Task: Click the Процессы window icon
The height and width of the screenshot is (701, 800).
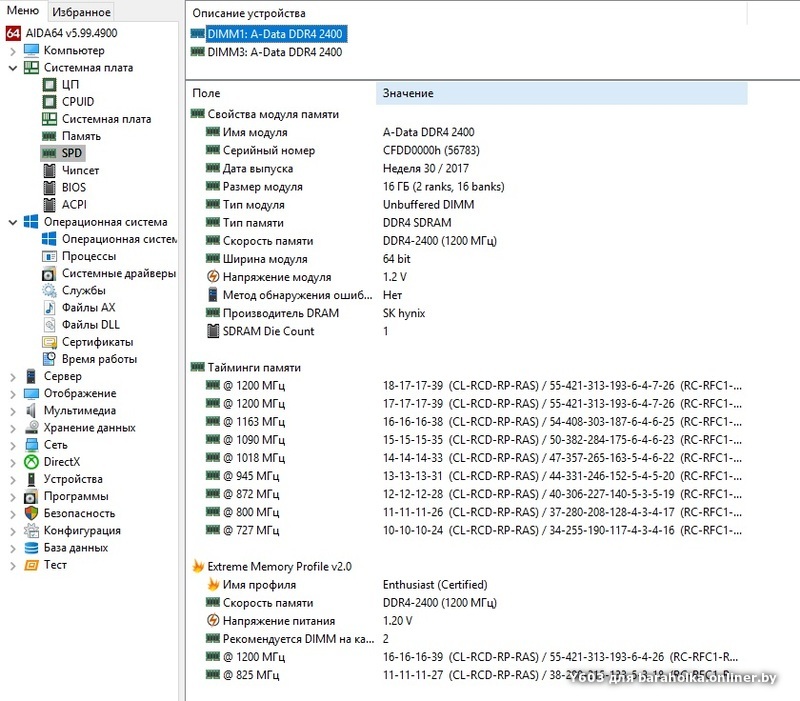Action: pyautogui.click(x=49, y=256)
